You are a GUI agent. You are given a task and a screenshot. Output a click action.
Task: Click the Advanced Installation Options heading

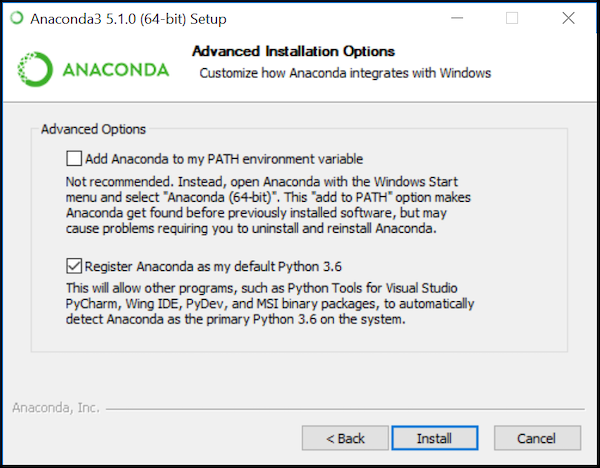click(293, 51)
